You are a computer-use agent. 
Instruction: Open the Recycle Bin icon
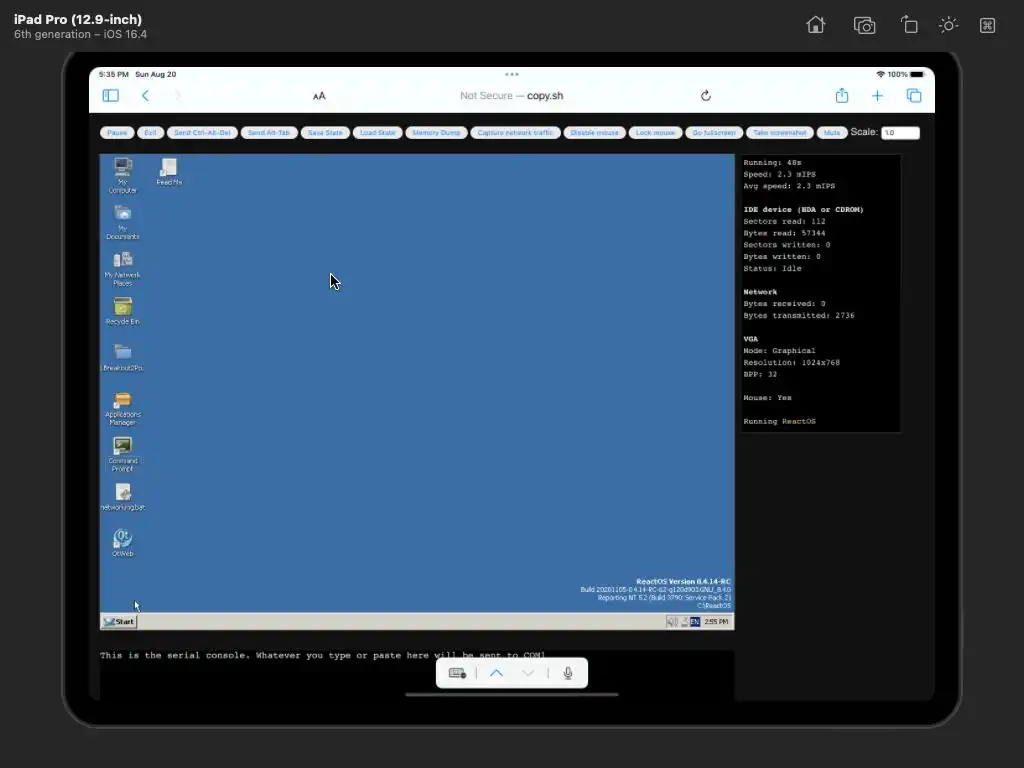point(123,311)
